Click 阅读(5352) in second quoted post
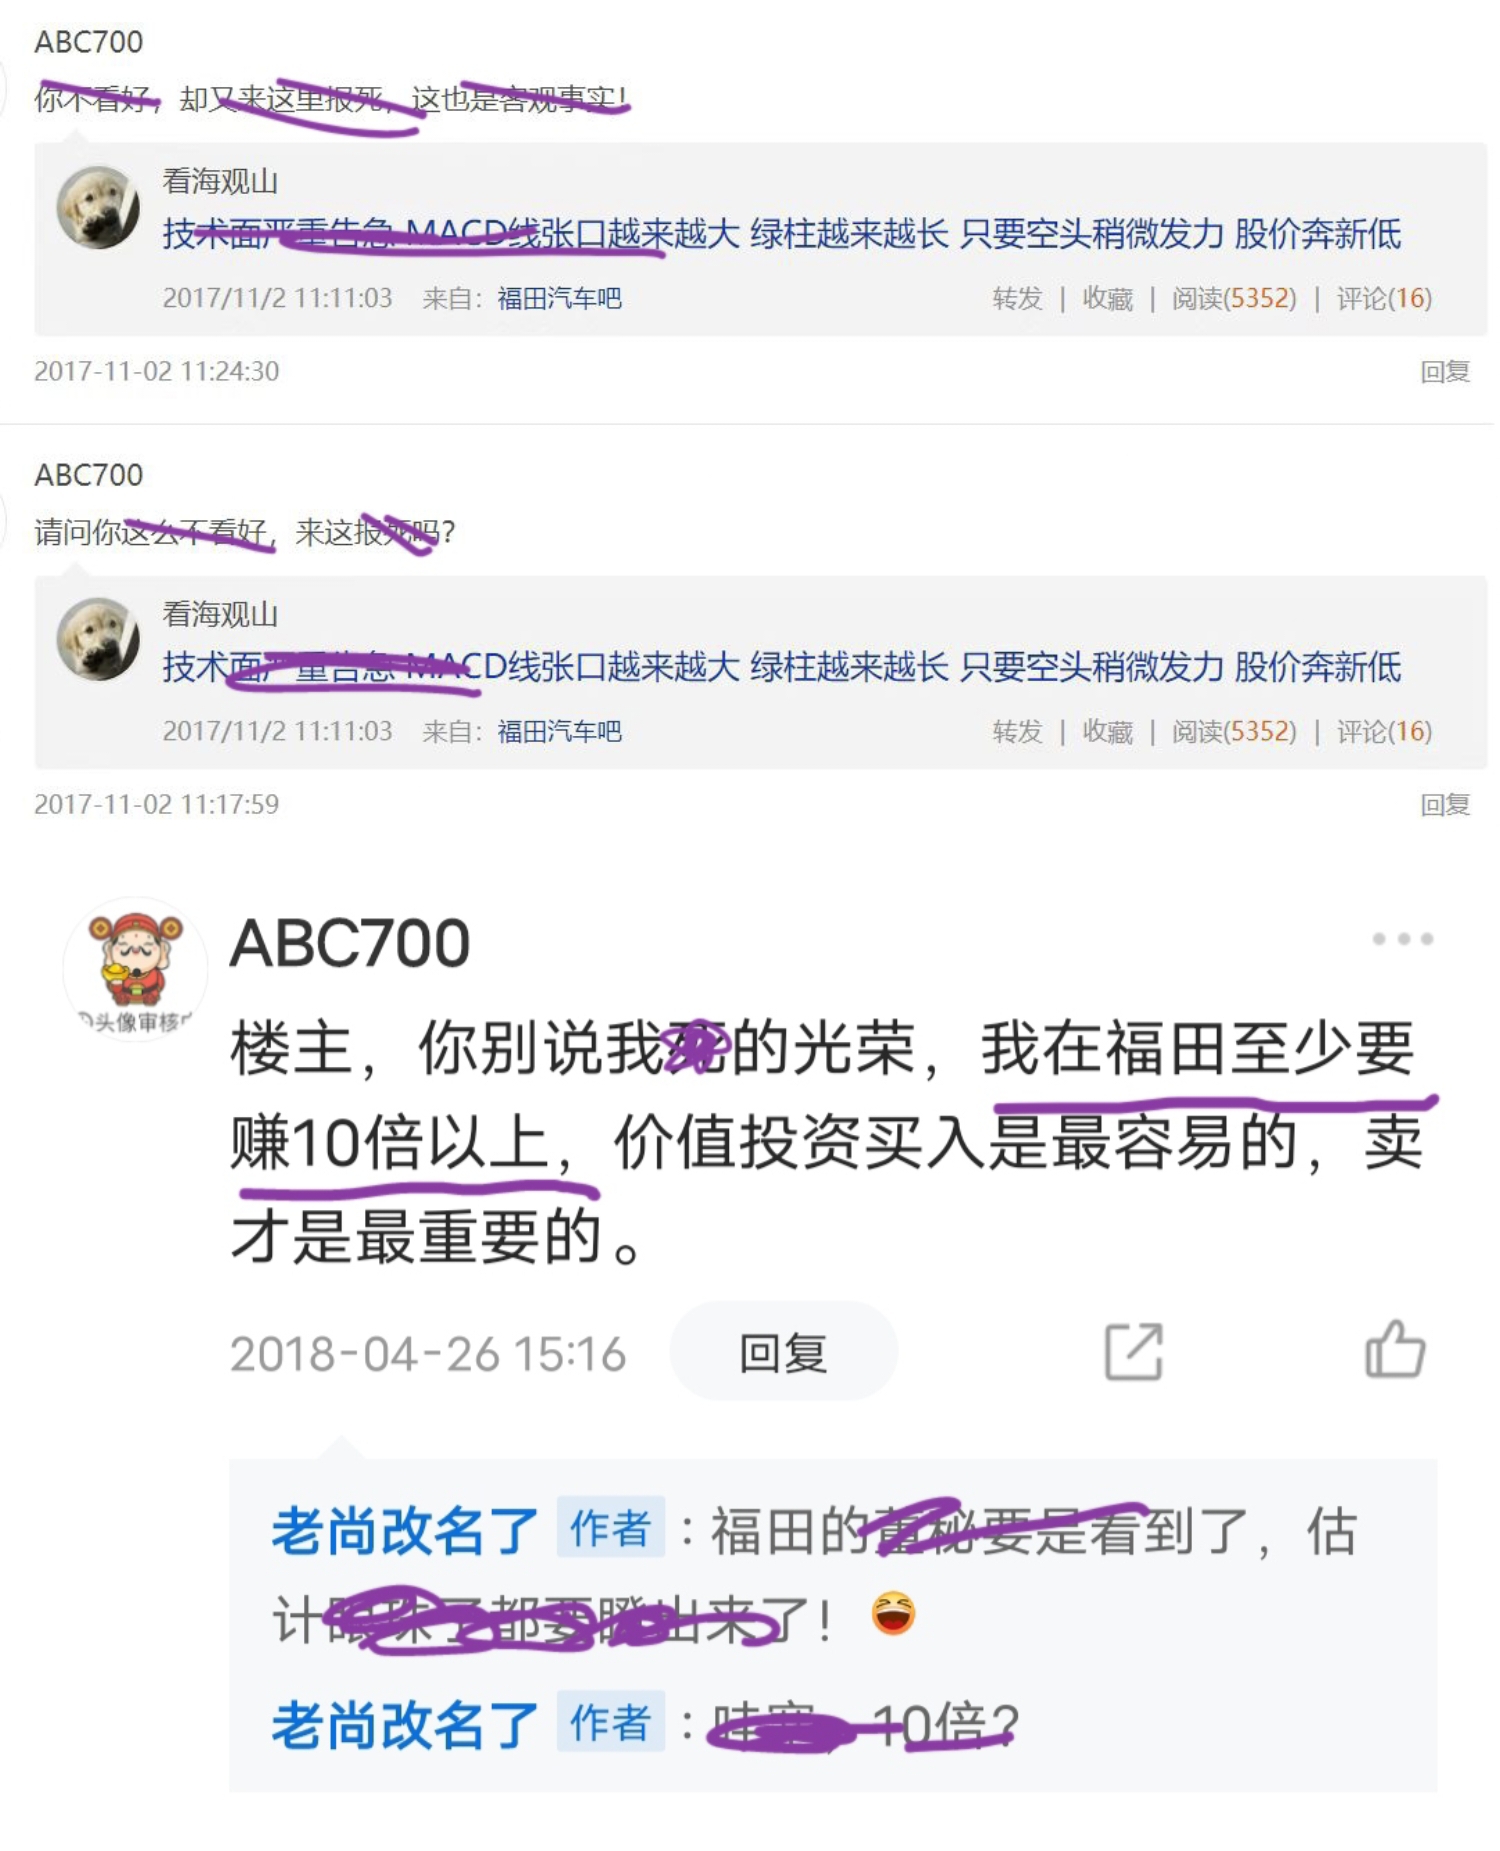The image size is (1500, 1851). 1234,731
